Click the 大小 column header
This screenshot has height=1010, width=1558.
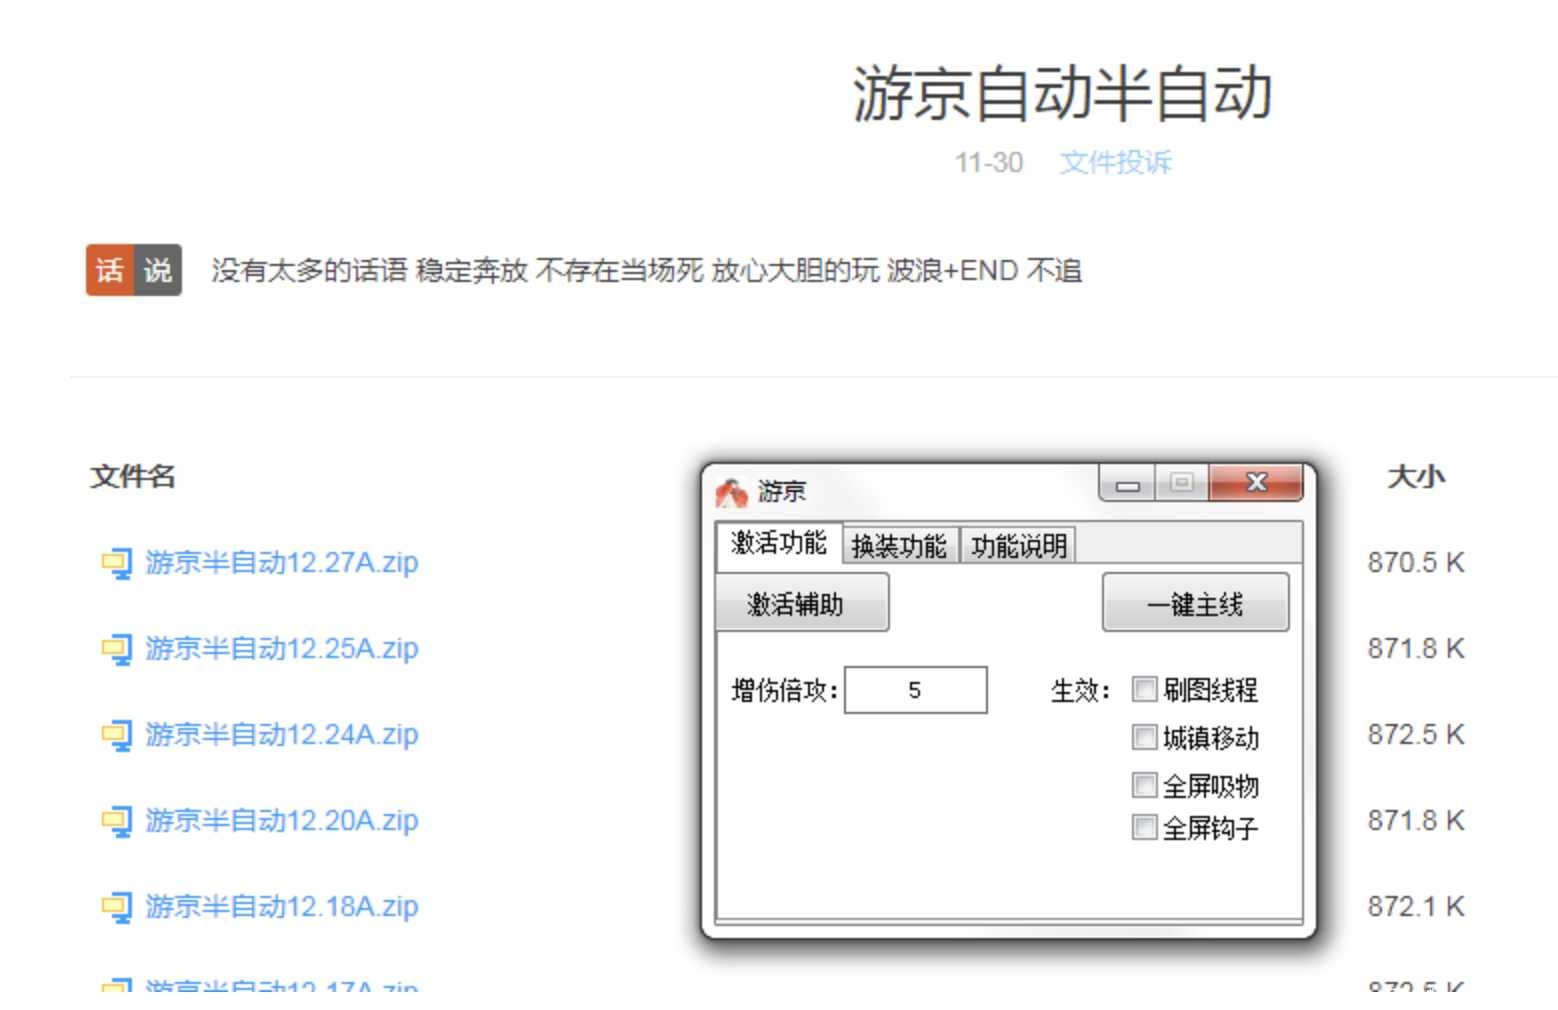(x=1416, y=477)
